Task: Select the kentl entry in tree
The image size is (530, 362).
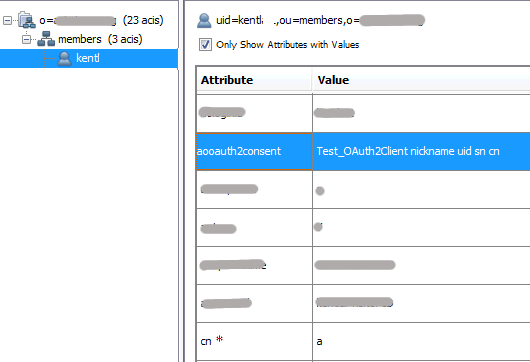Action: [89, 58]
